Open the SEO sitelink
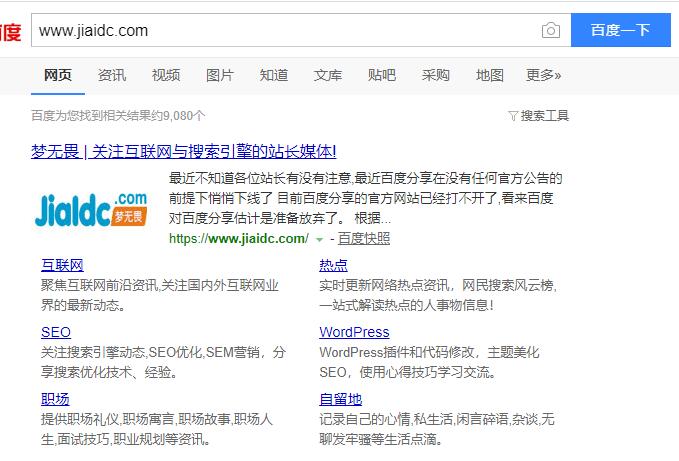This screenshot has height=461, width=679. pyautogui.click(x=56, y=332)
